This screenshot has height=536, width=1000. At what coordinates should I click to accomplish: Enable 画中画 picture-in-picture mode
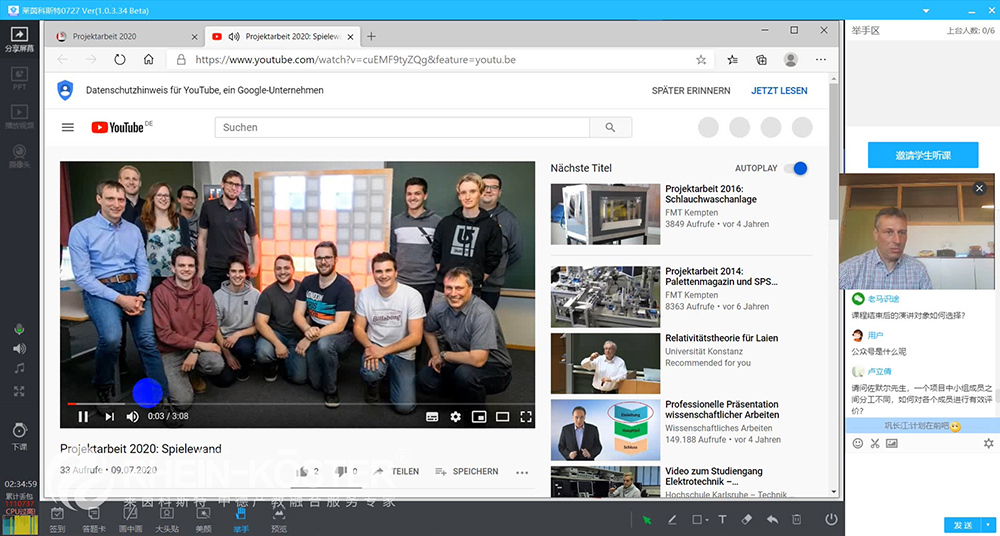[x=130, y=519]
